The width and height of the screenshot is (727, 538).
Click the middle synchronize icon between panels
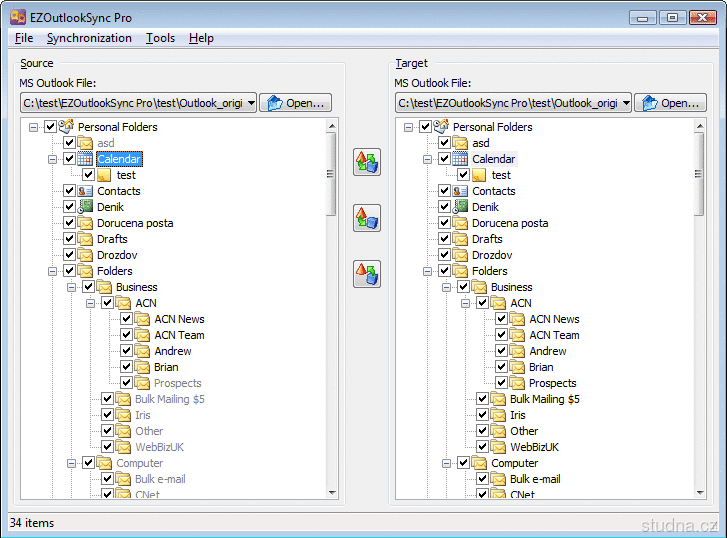pos(367,218)
